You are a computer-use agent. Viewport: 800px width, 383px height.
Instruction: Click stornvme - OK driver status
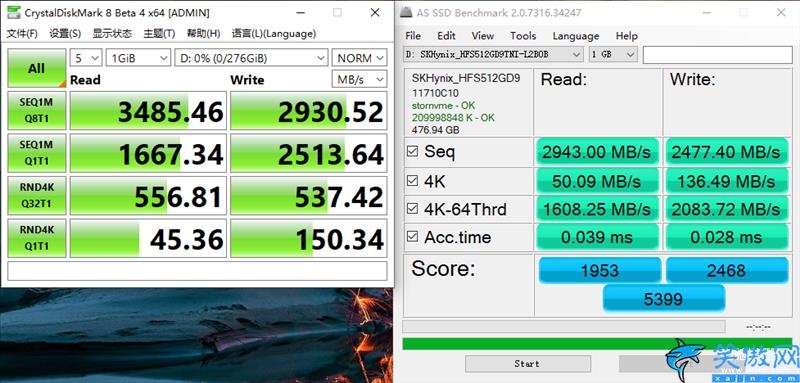point(443,106)
